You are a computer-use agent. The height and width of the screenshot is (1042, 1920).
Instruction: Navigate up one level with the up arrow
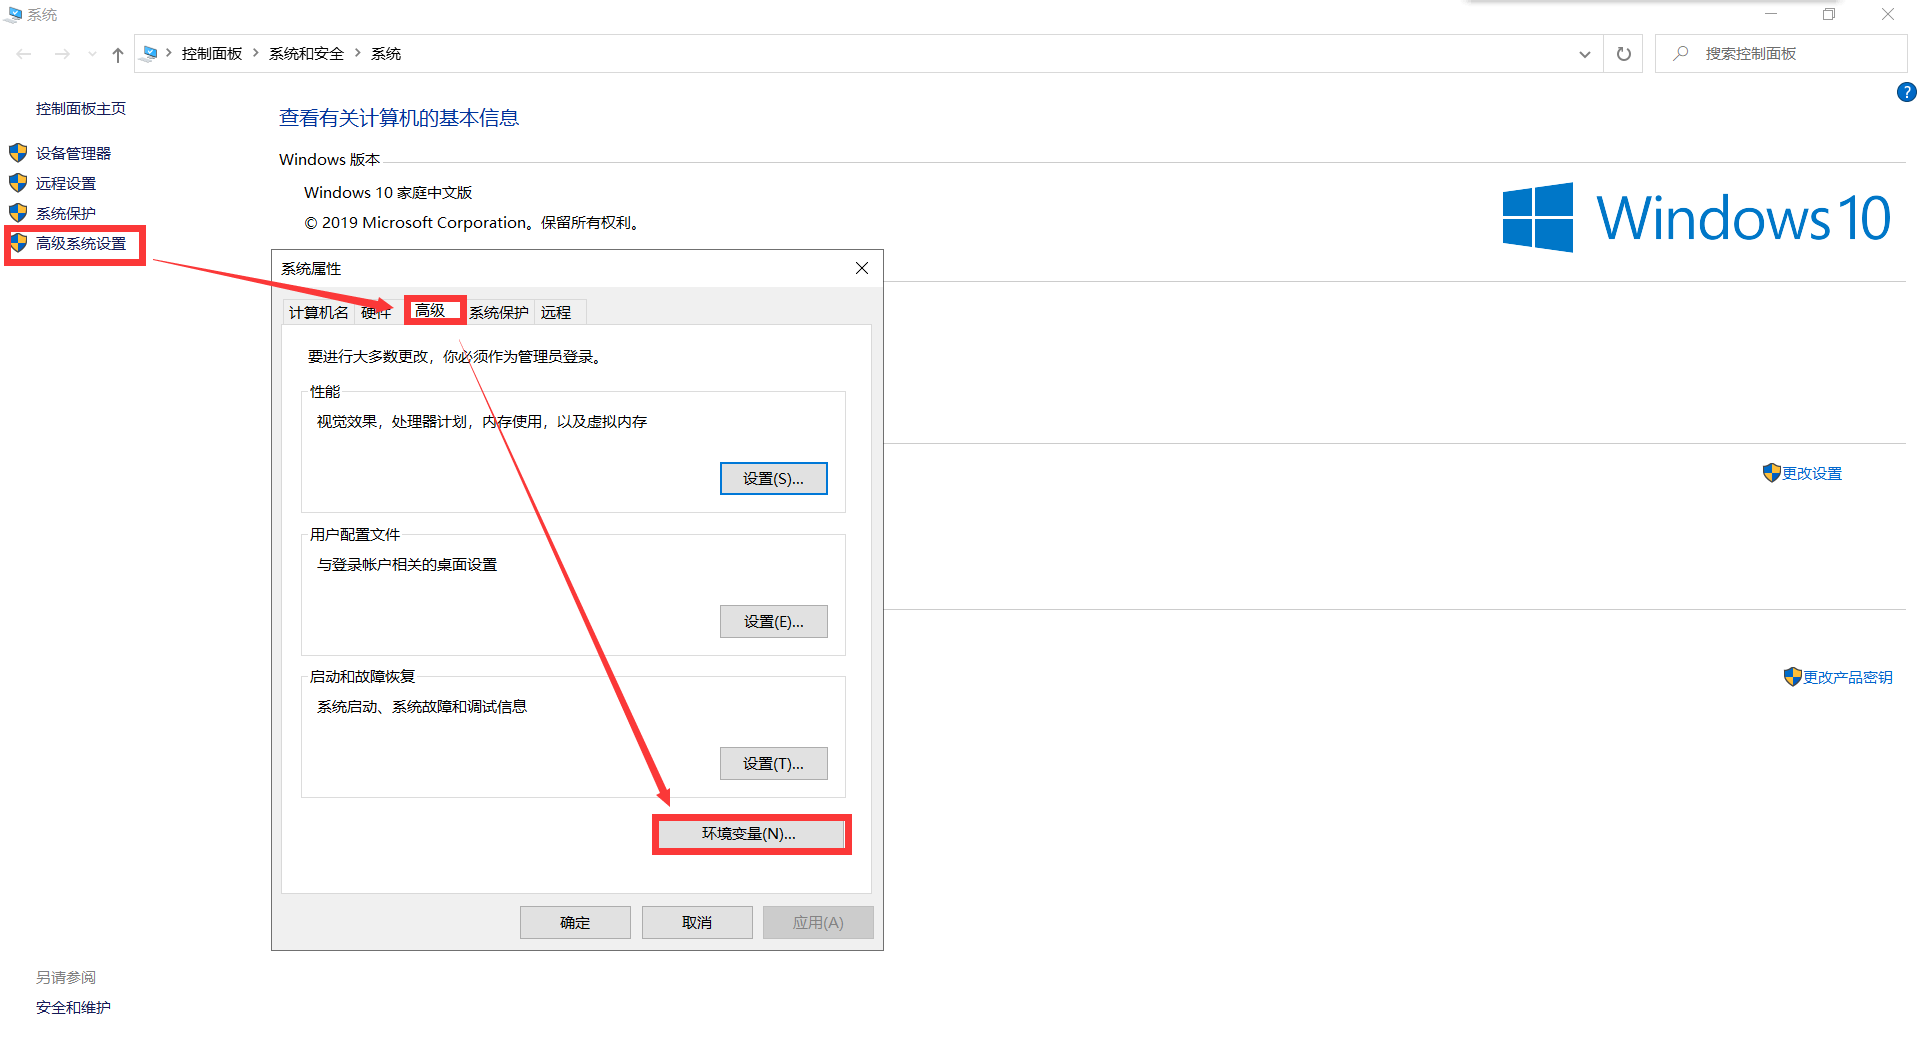117,54
